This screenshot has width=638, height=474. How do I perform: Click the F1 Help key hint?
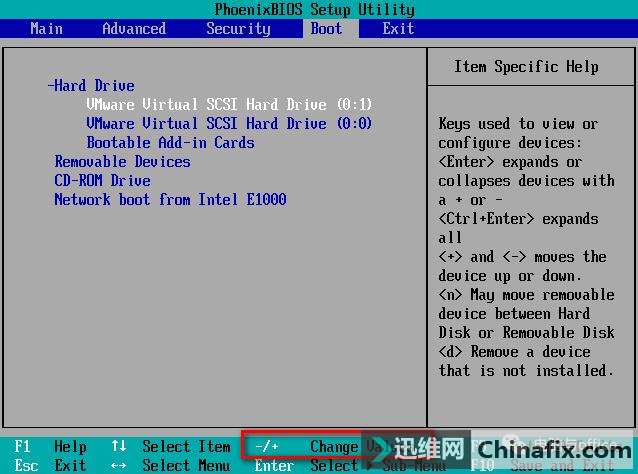(50, 446)
